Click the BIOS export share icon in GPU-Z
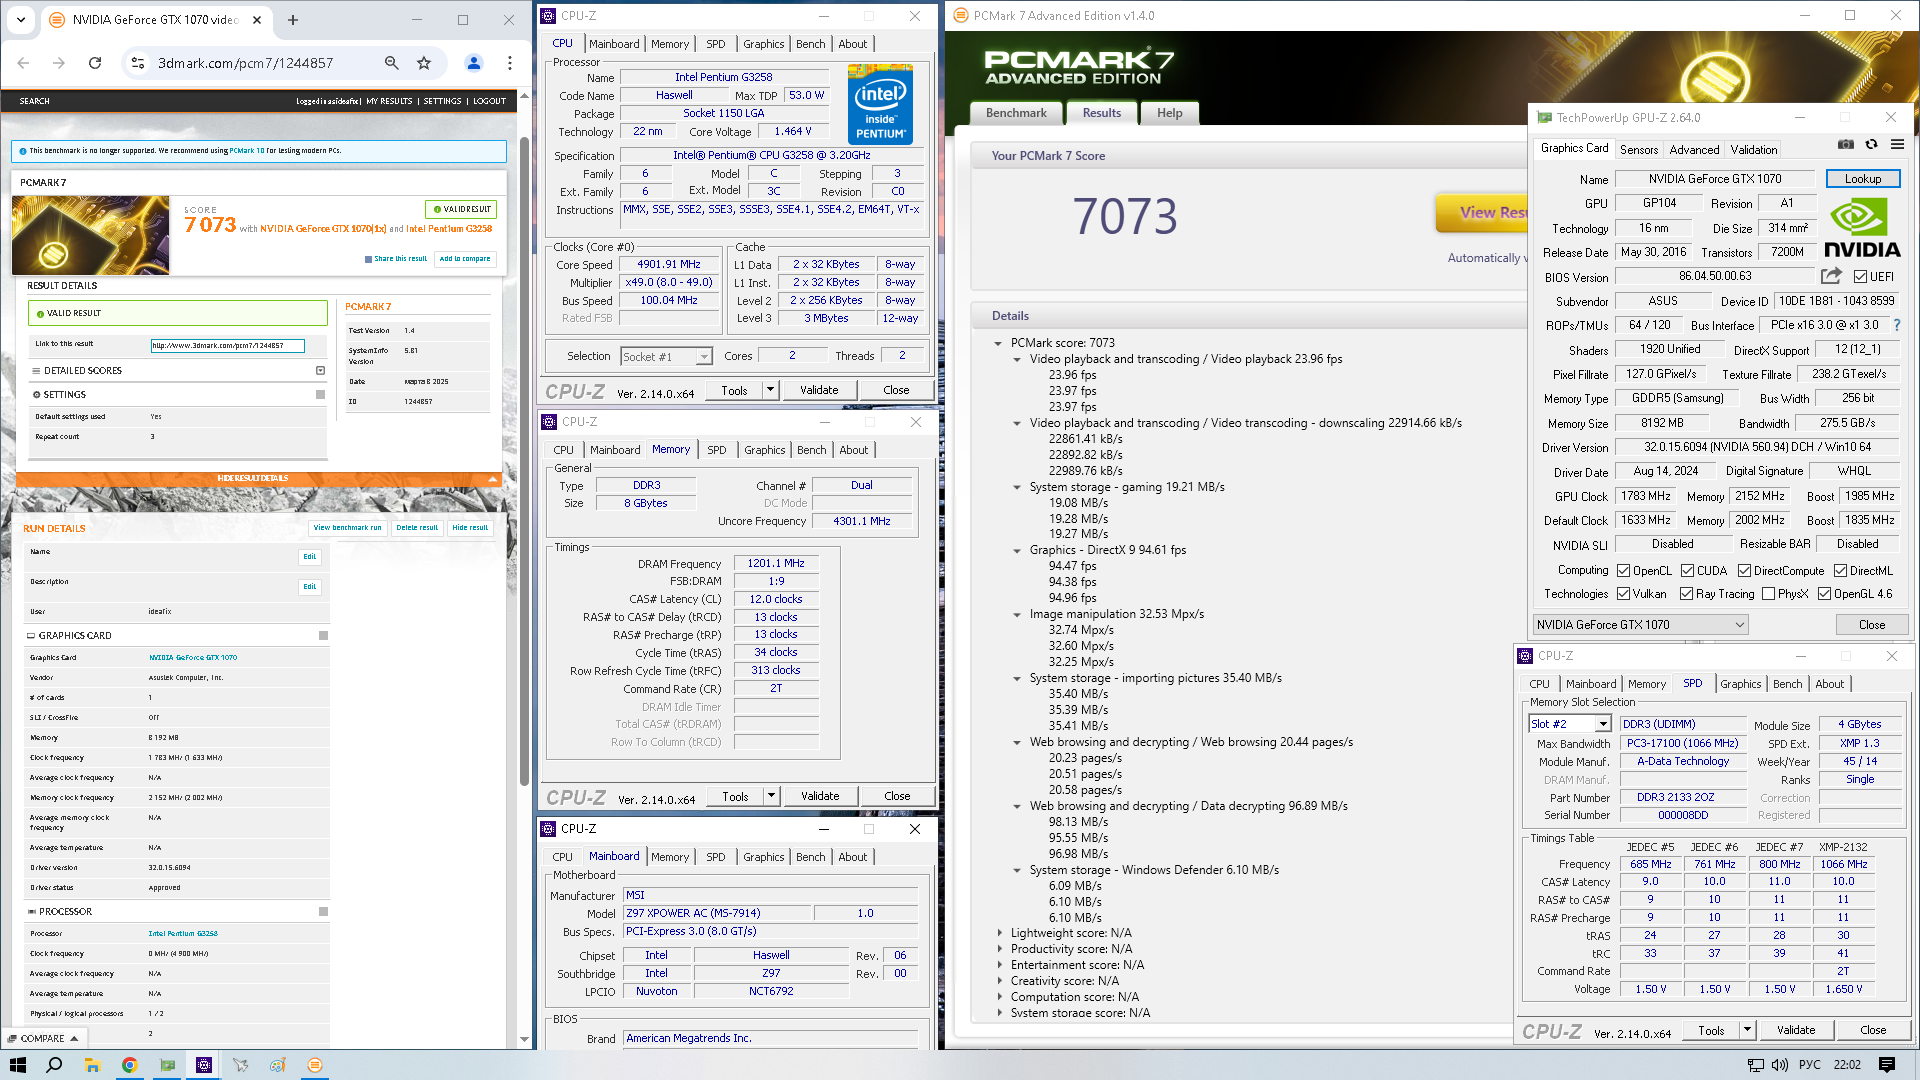Viewport: 1920px width, 1080px height. point(1831,276)
